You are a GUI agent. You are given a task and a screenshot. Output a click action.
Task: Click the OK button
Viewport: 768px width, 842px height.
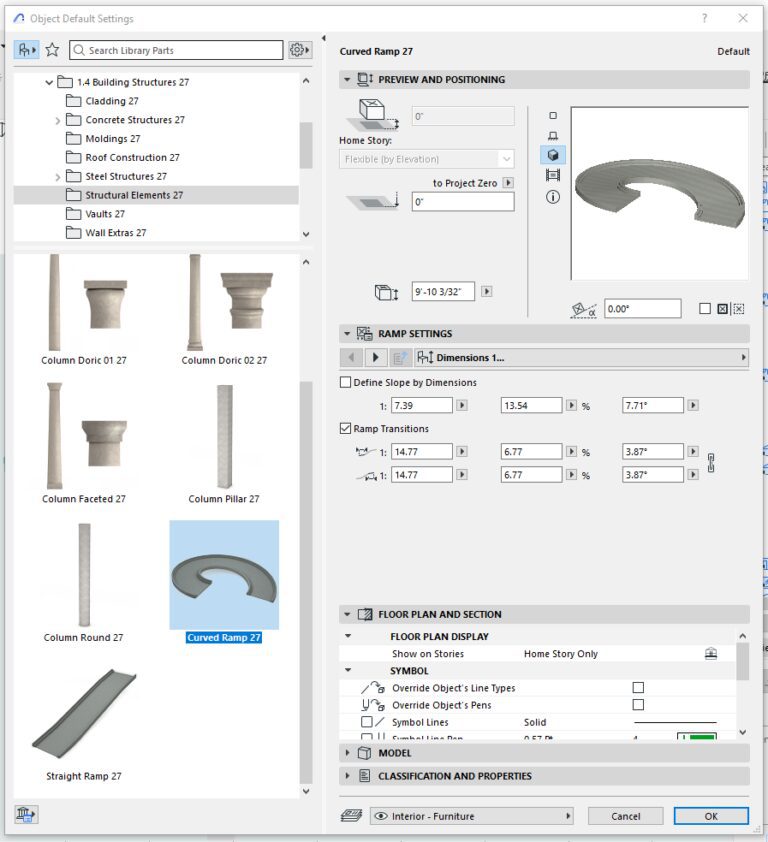click(x=711, y=816)
